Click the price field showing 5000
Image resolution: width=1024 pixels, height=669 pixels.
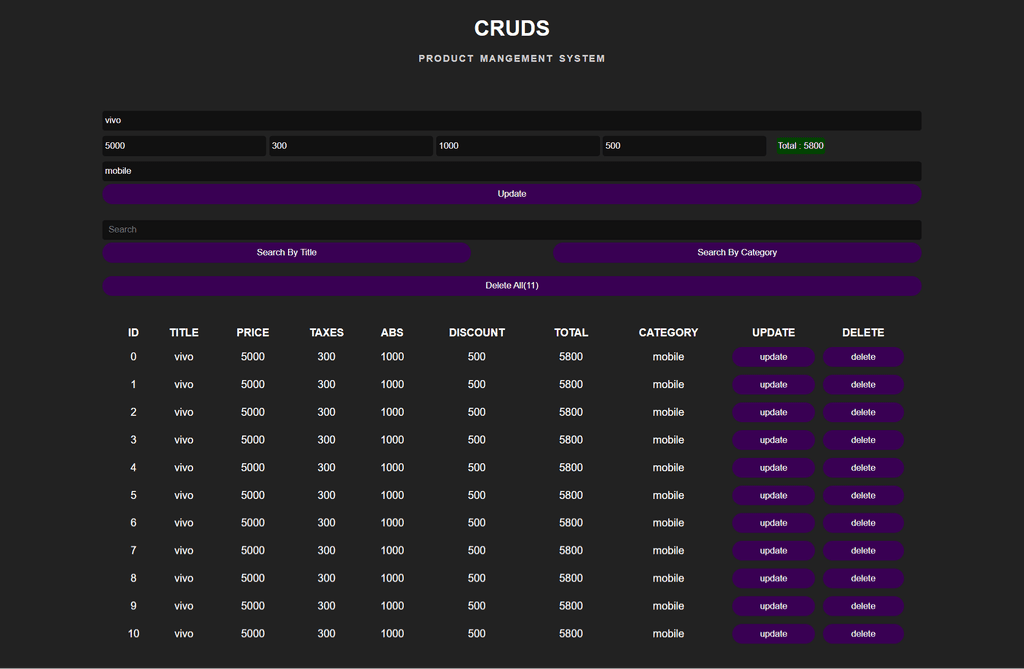pyautogui.click(x=184, y=146)
